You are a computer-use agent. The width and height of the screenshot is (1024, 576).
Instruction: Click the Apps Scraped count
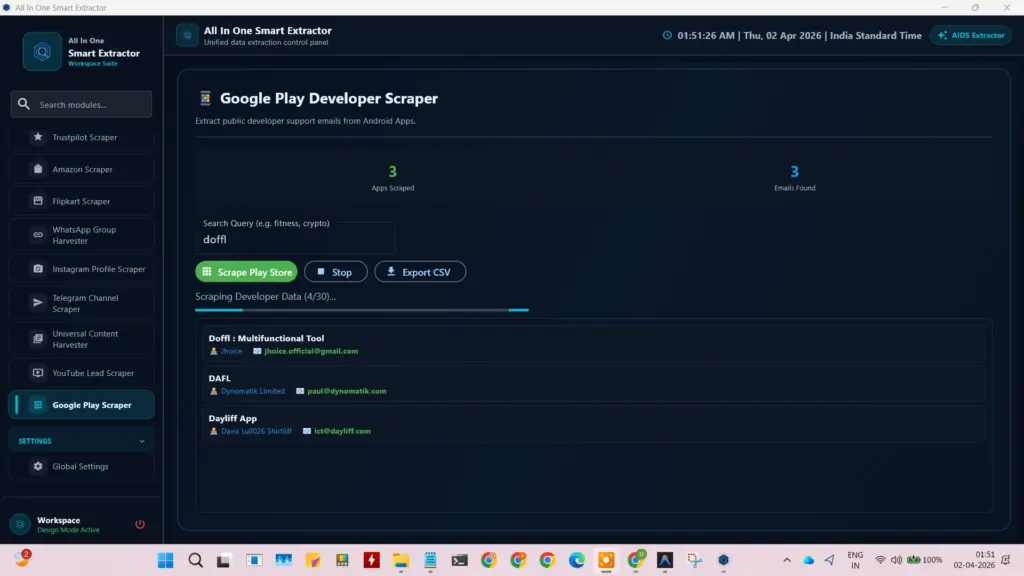(392, 171)
